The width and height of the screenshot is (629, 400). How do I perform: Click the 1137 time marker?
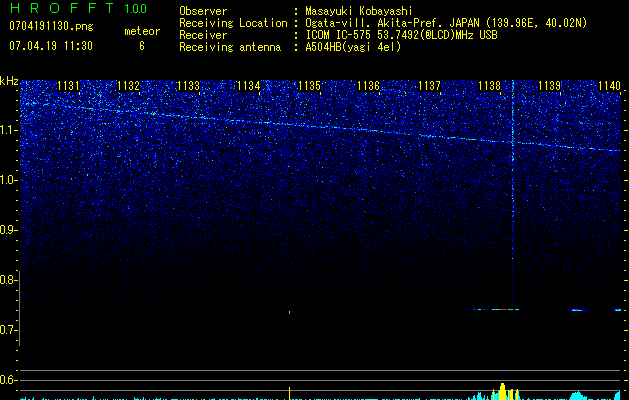(x=429, y=85)
